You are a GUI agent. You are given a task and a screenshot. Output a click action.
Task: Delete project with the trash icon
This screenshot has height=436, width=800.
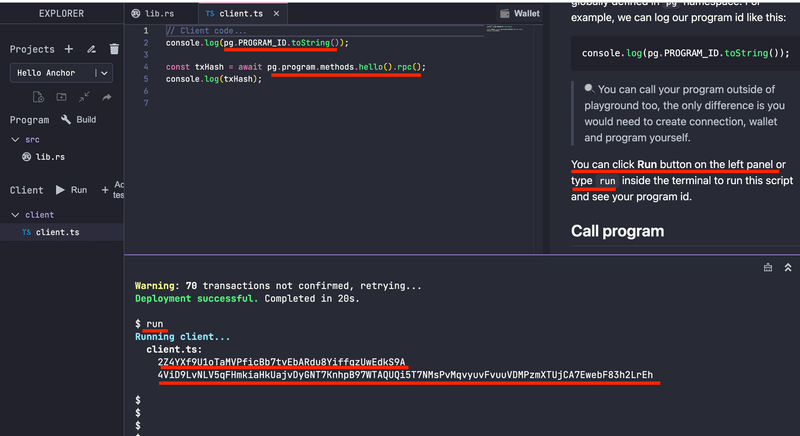(114, 48)
